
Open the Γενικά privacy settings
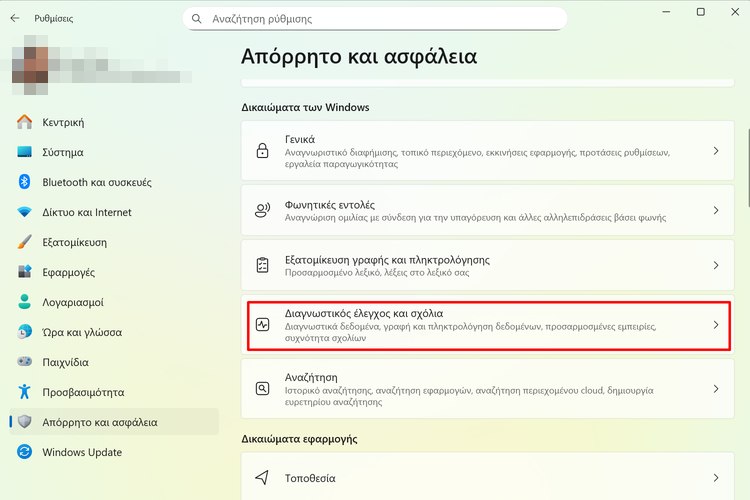tap(487, 151)
